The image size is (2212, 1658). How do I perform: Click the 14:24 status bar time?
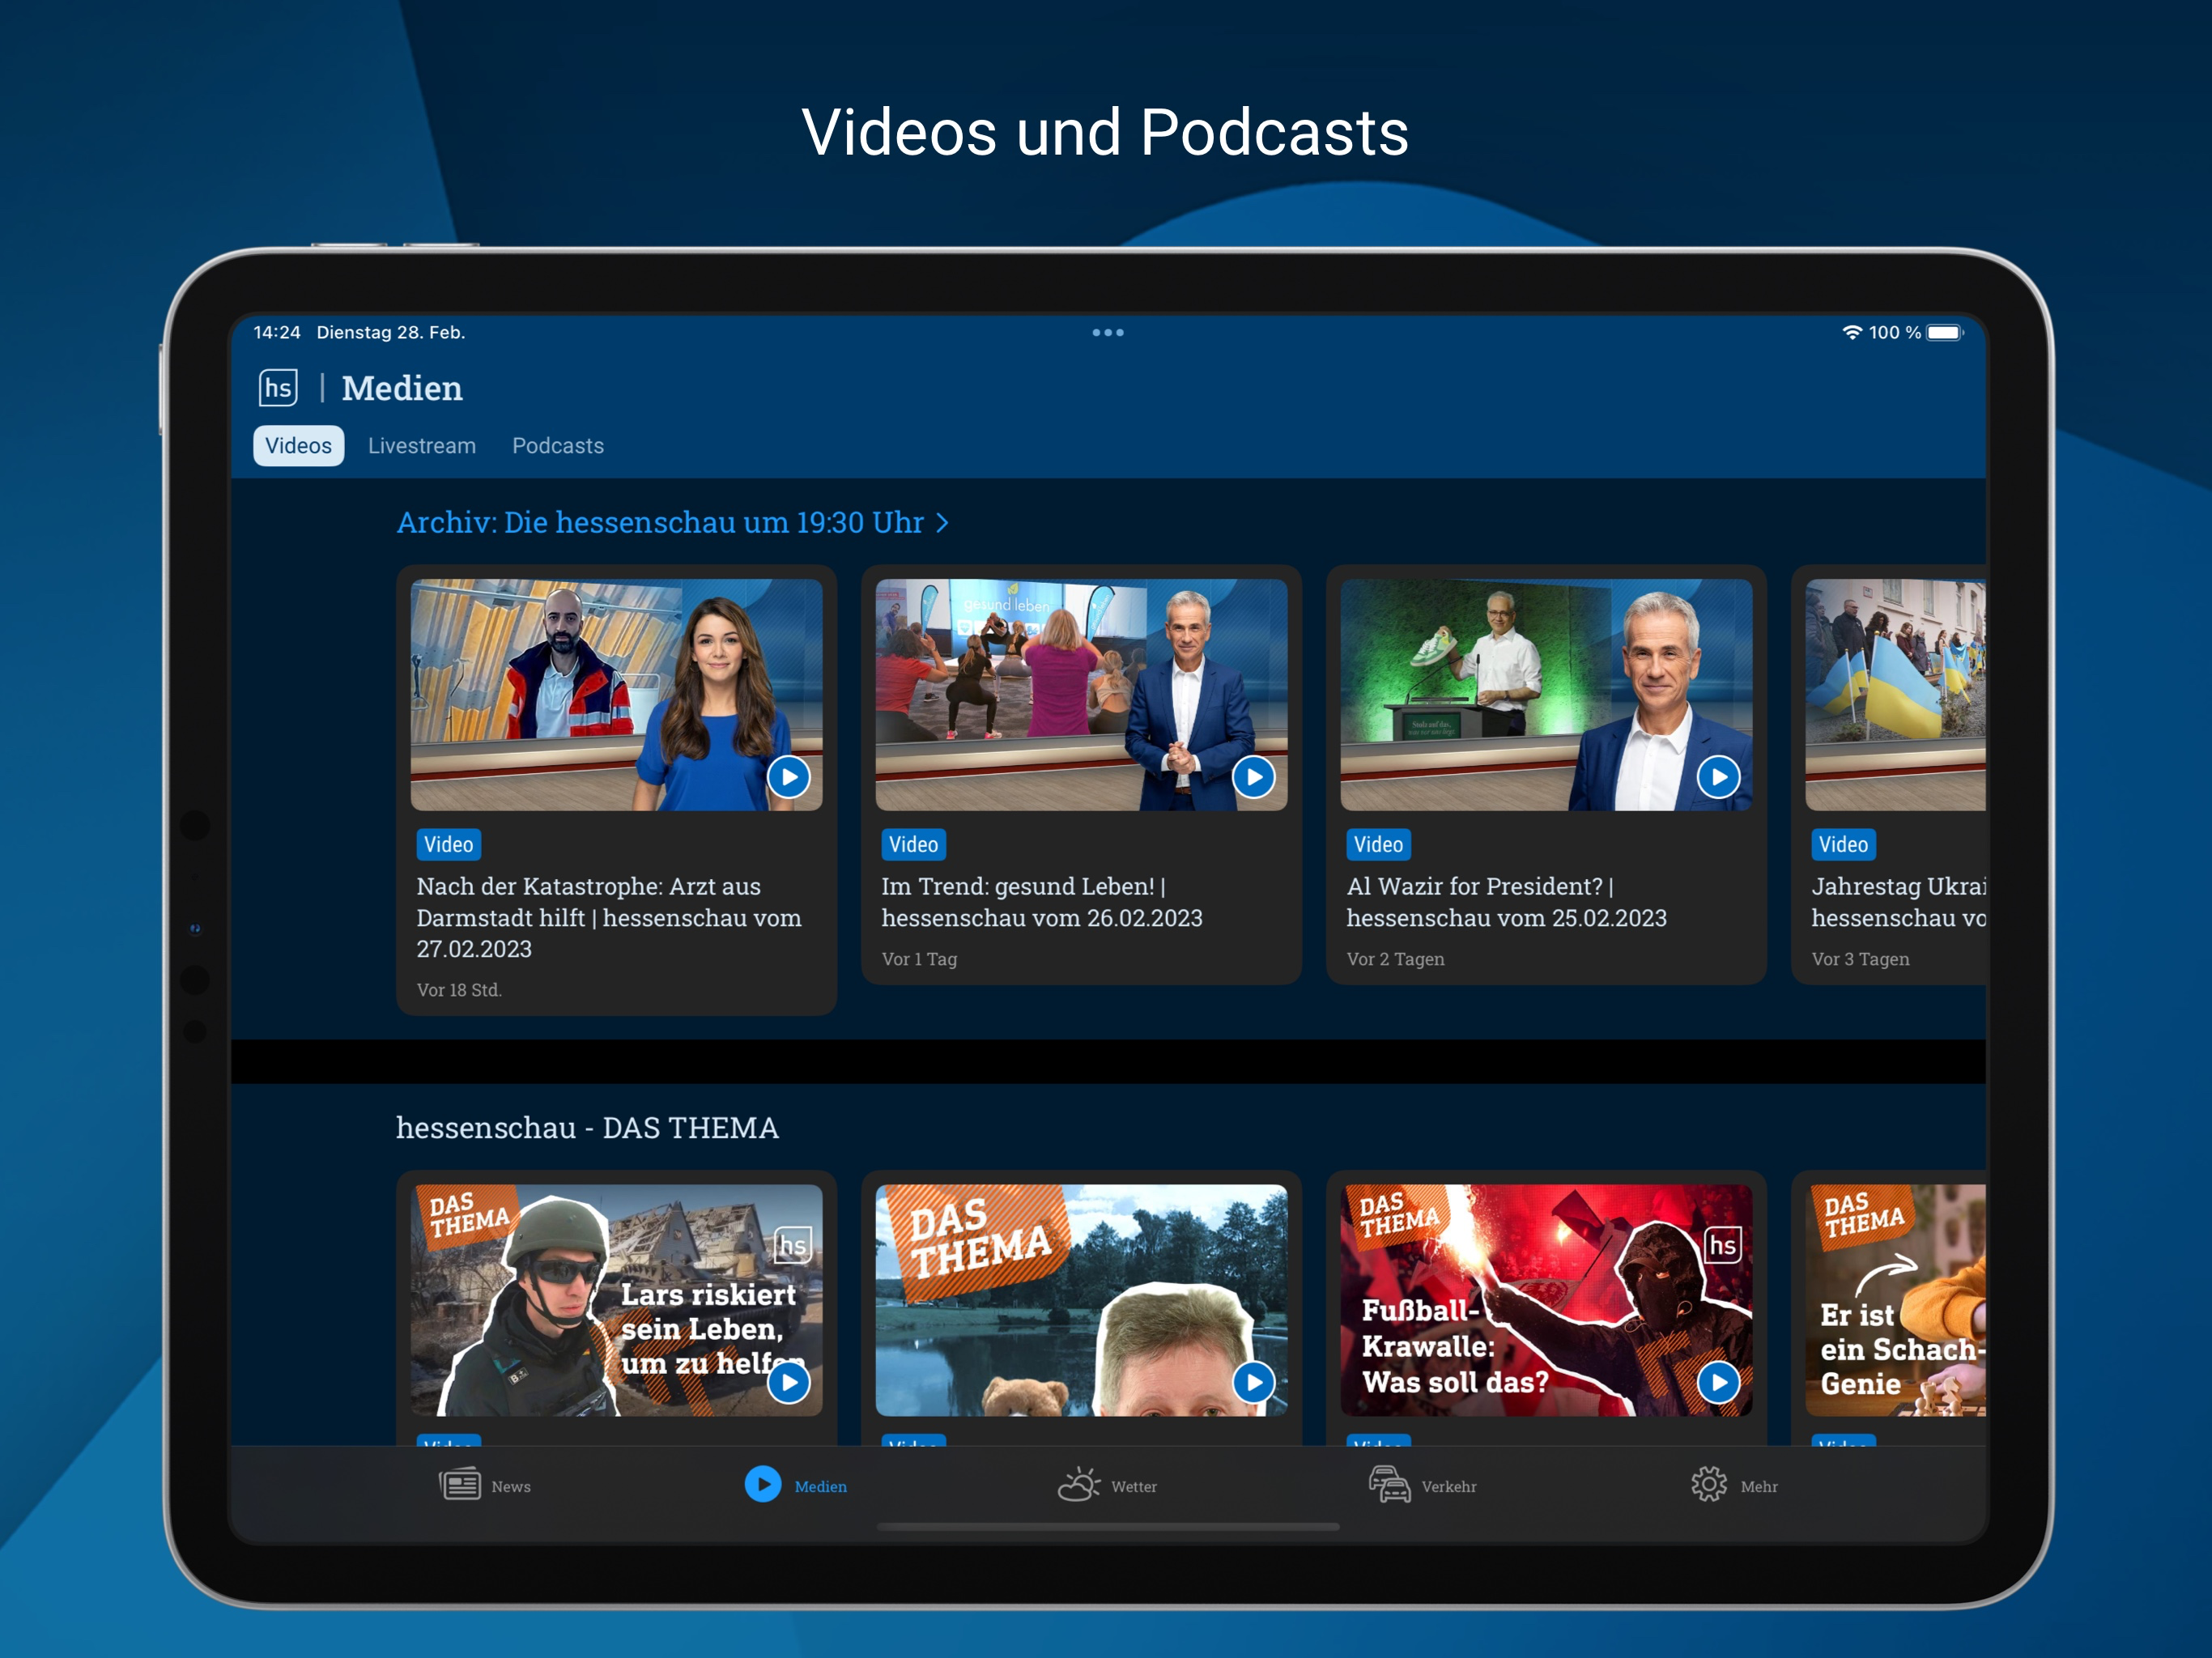tap(277, 332)
